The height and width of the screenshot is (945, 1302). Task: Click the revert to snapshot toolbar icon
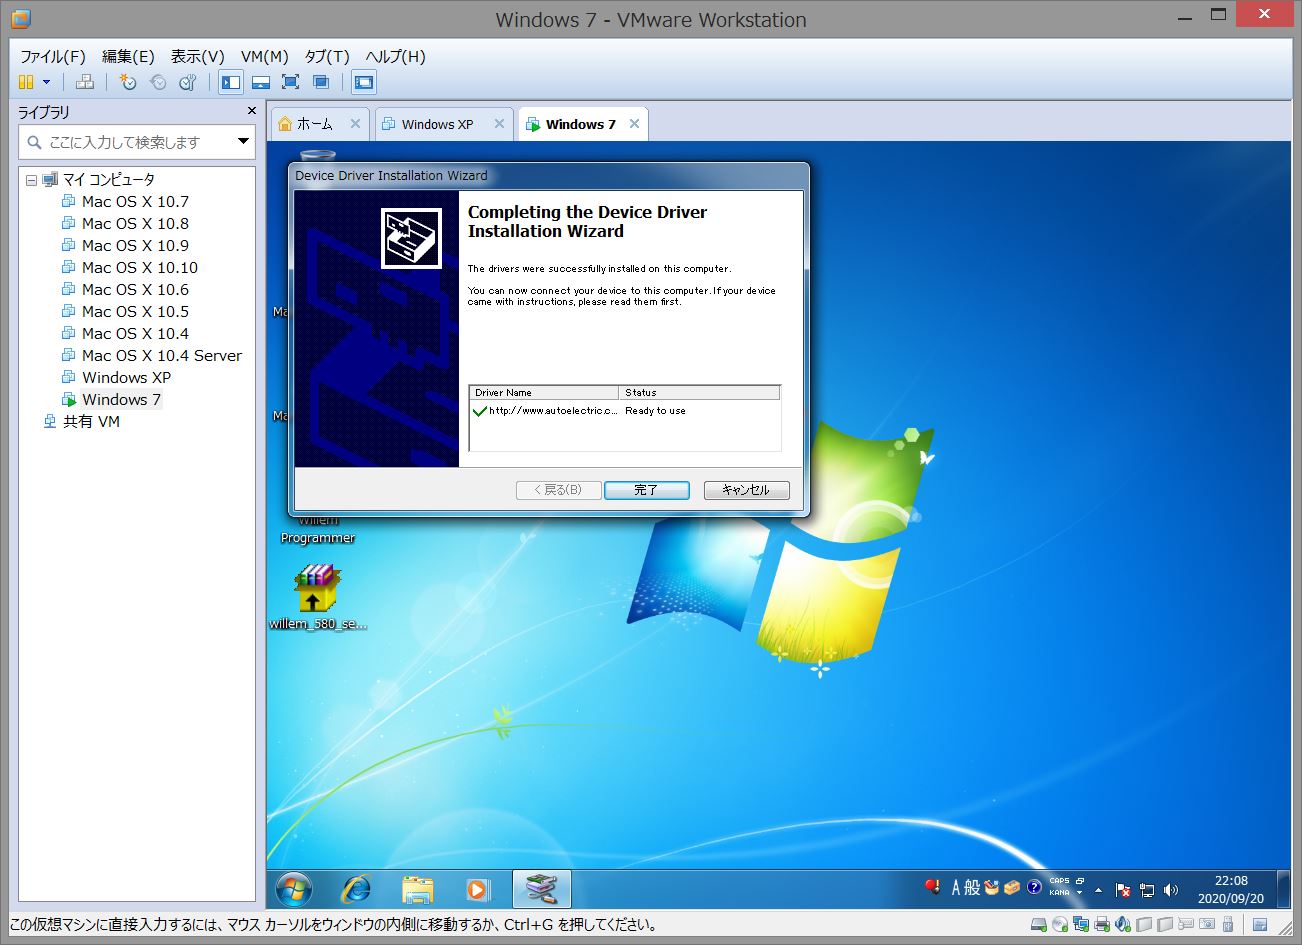pyautogui.click(x=157, y=82)
